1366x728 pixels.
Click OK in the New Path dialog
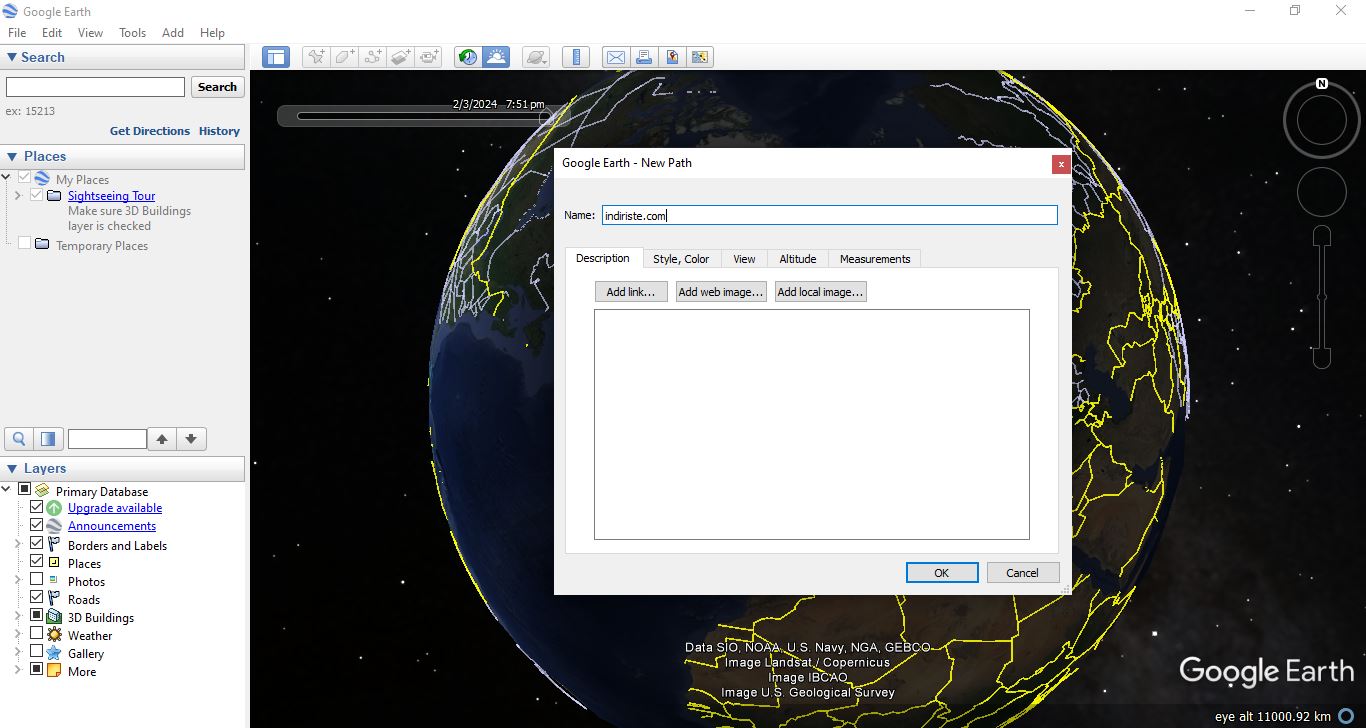(x=942, y=573)
